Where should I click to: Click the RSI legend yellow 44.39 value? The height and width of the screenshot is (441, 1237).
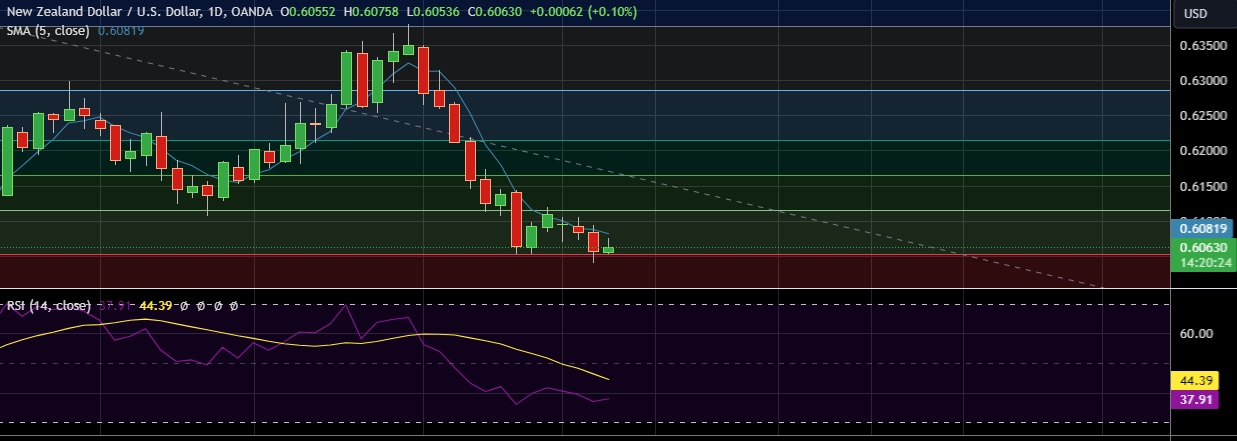[x=157, y=305]
